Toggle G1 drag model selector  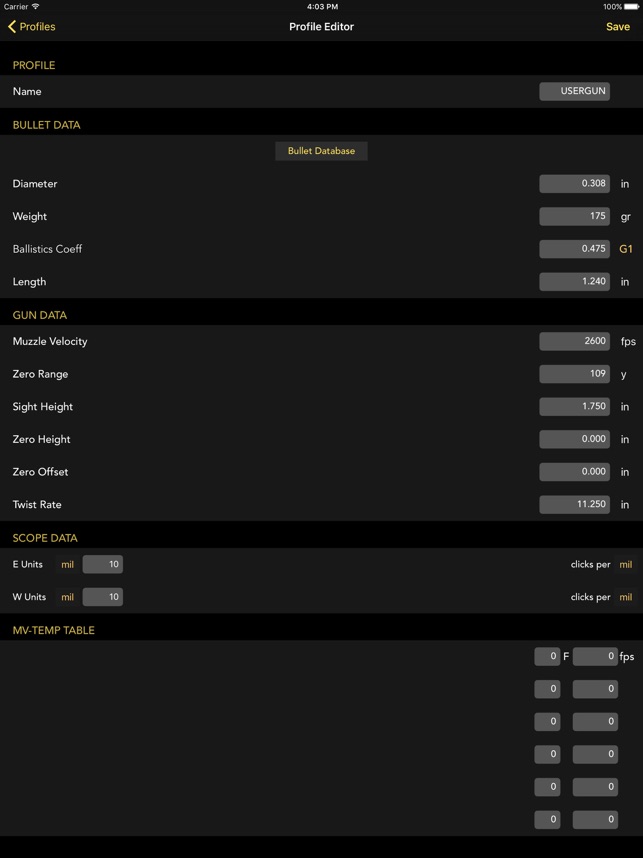click(626, 249)
